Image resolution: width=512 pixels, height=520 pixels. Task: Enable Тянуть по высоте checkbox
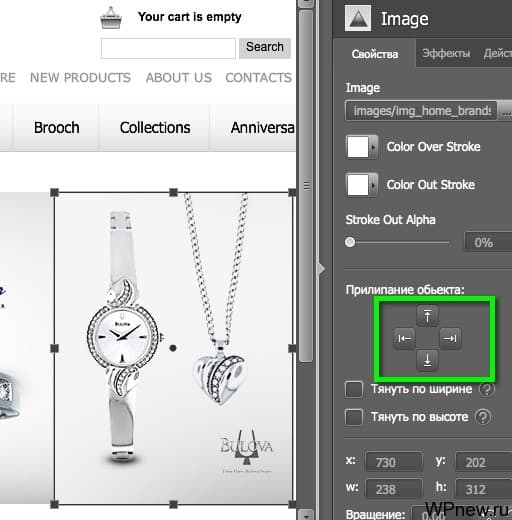354,417
